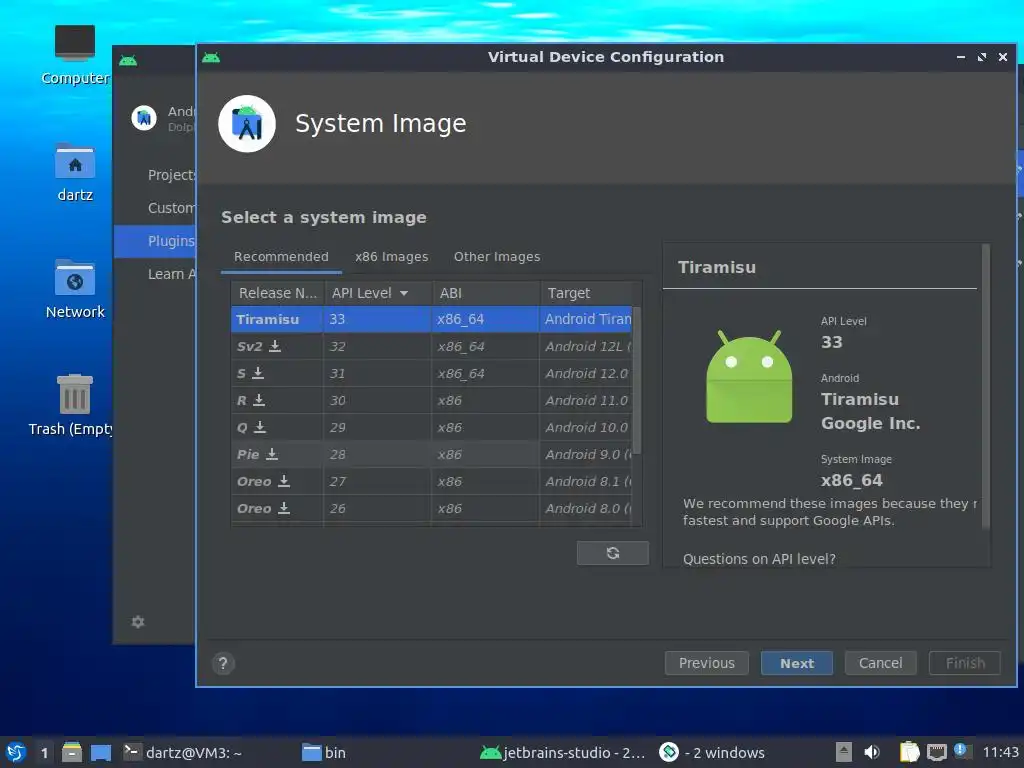Switch to jetbrains-studio taskbar entry

563,752
